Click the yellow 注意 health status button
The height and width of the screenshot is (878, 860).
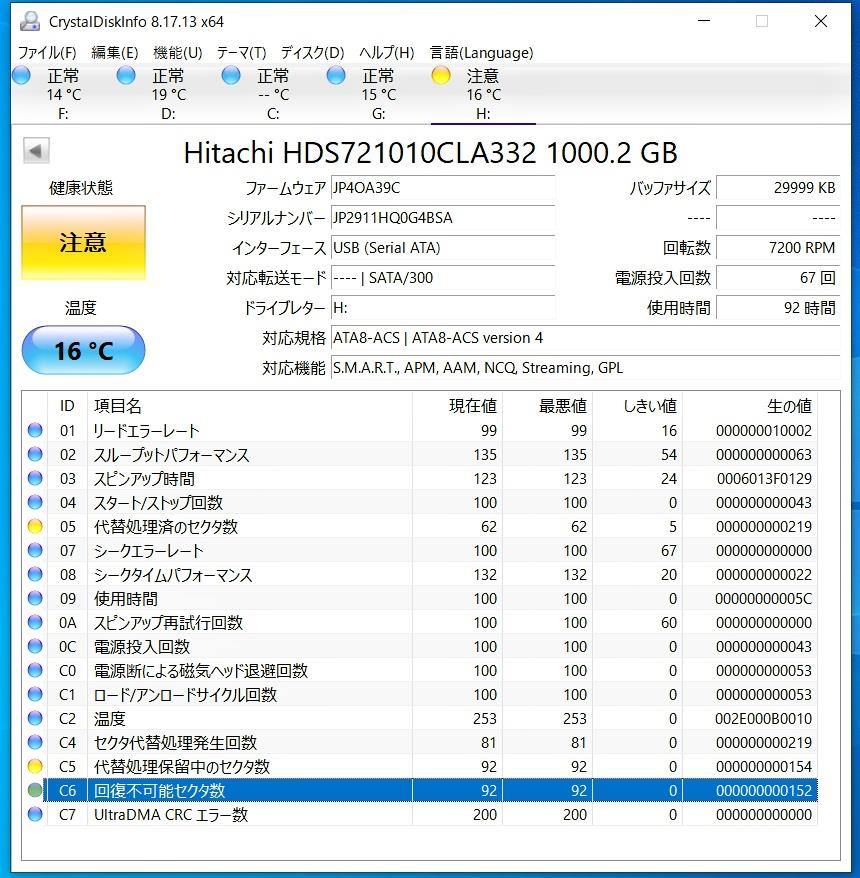pyautogui.click(x=83, y=242)
